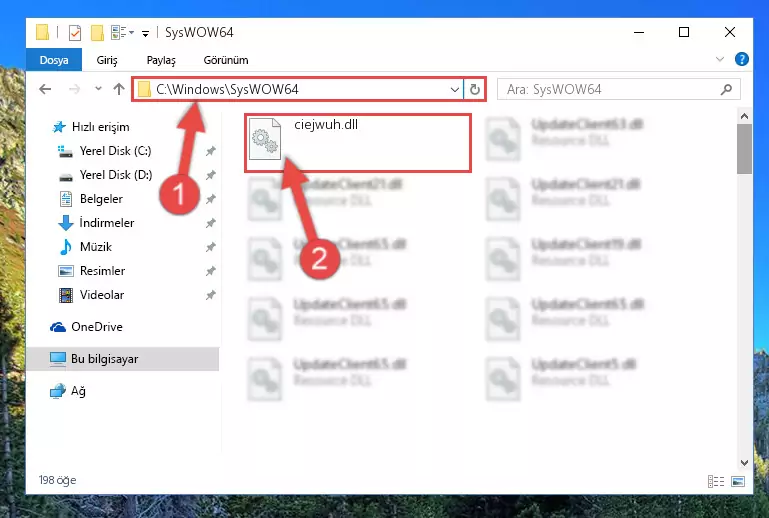
Task: Click the folder icon in title bar
Action: pyautogui.click(x=43, y=33)
